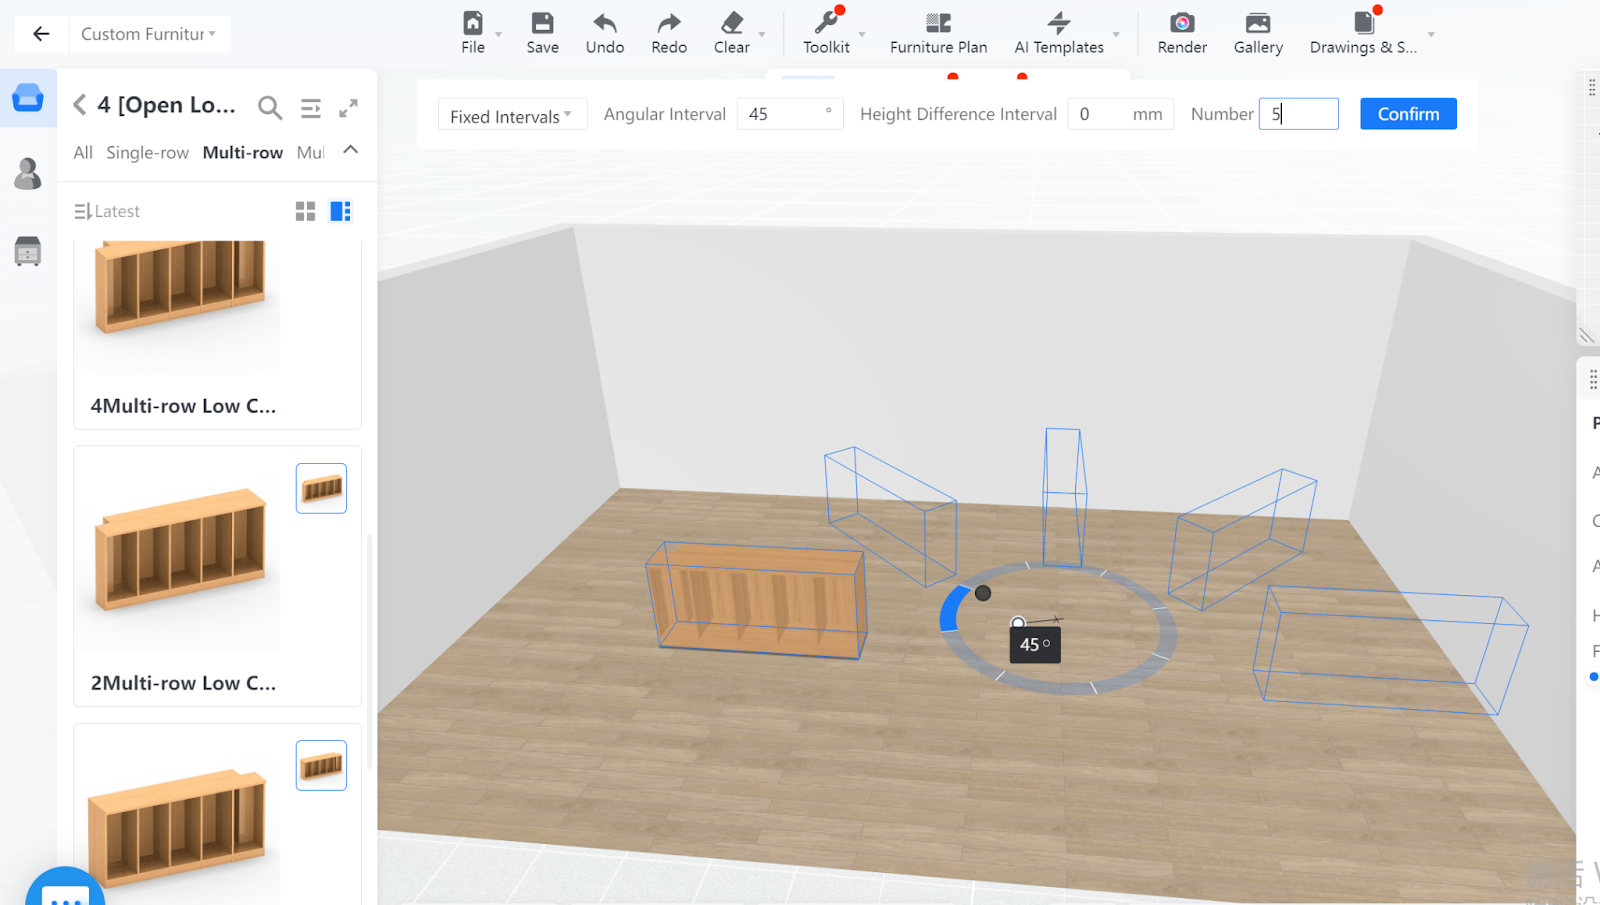Toggle the Latest sort order
The width and height of the screenshot is (1600, 905).
point(107,211)
